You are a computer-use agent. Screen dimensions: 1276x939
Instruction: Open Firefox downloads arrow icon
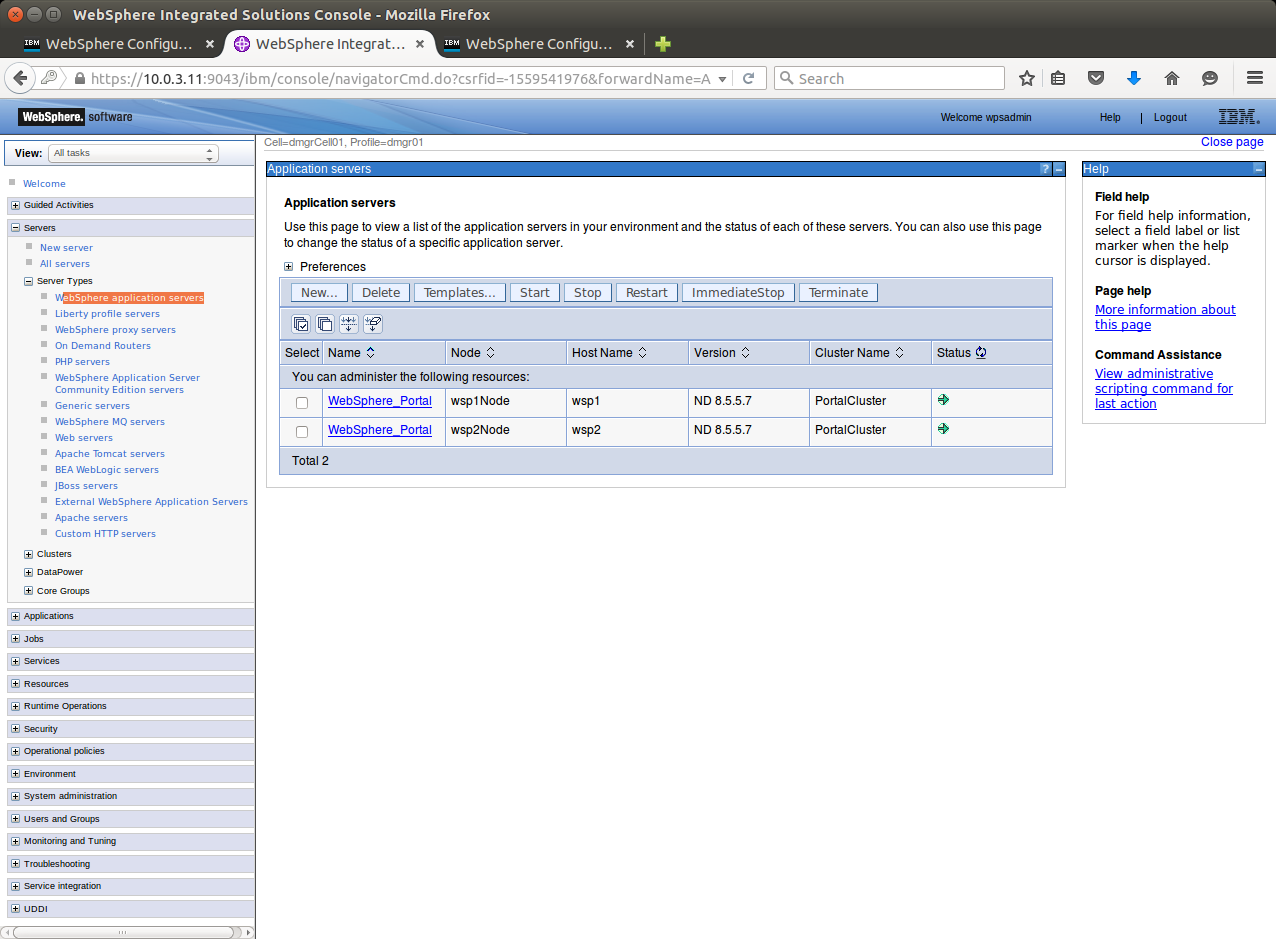(1134, 78)
